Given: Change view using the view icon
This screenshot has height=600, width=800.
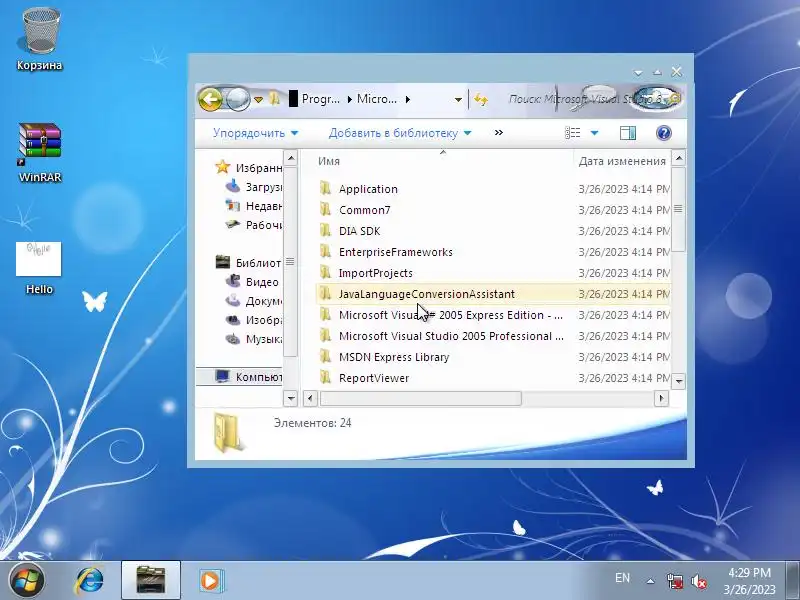Looking at the screenshot, I should [572, 133].
